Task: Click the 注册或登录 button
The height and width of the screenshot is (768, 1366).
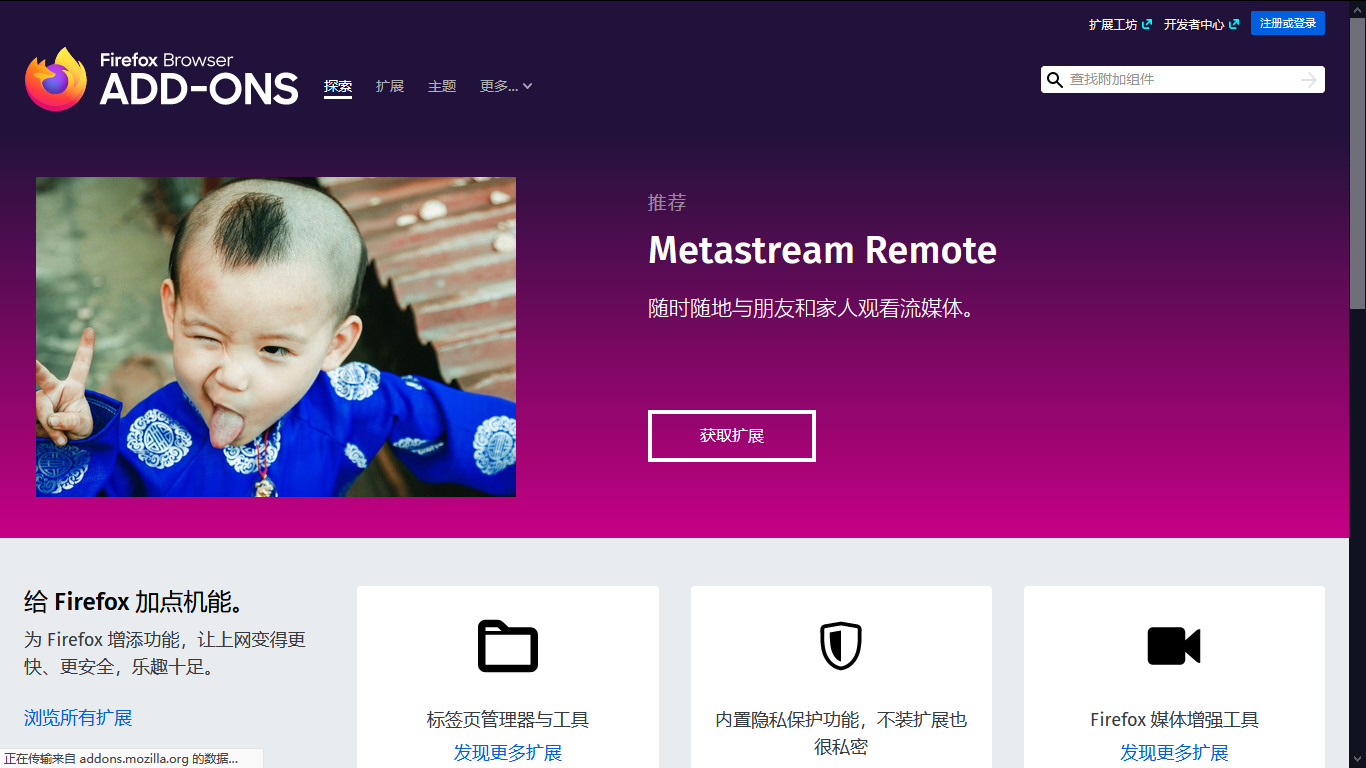Action: click(x=1288, y=23)
